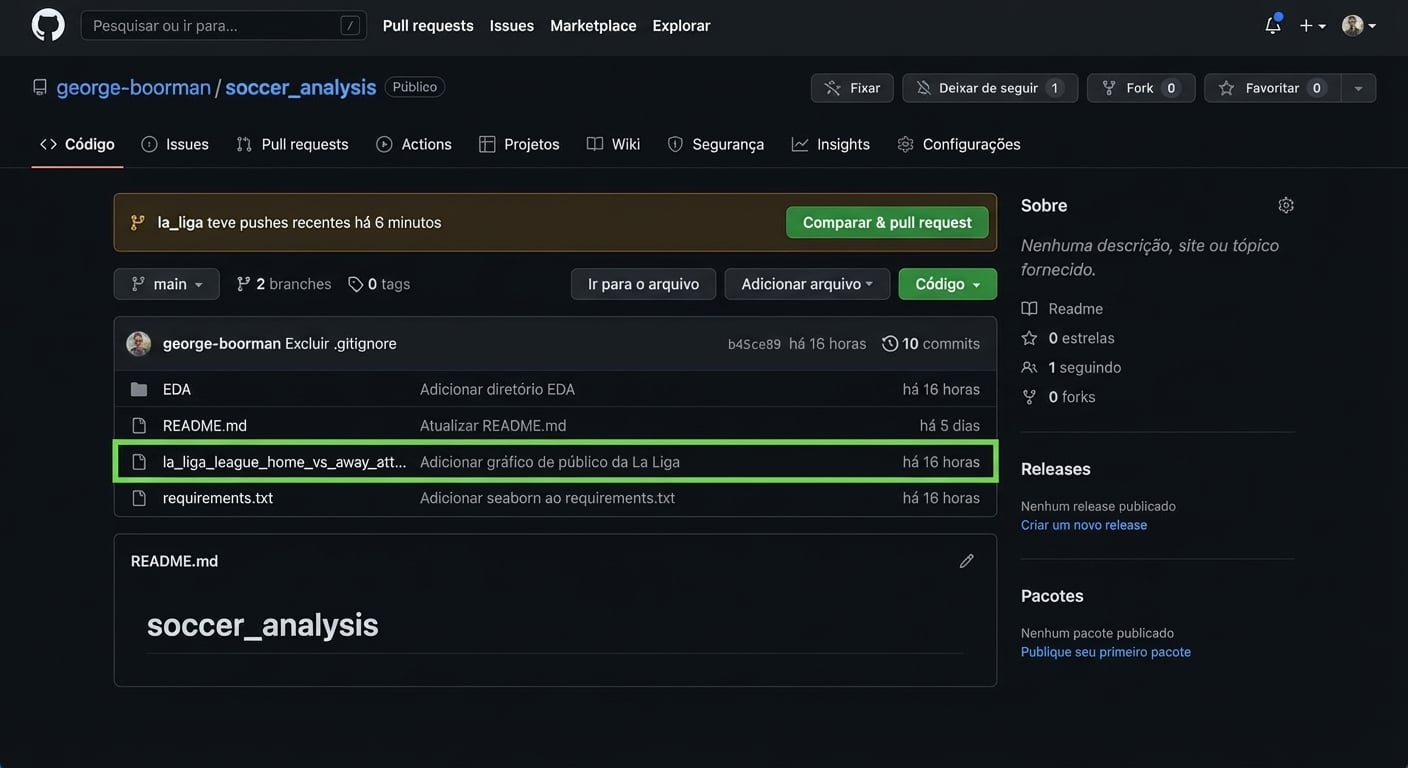
Task: Click the tags icon
Action: click(x=355, y=284)
